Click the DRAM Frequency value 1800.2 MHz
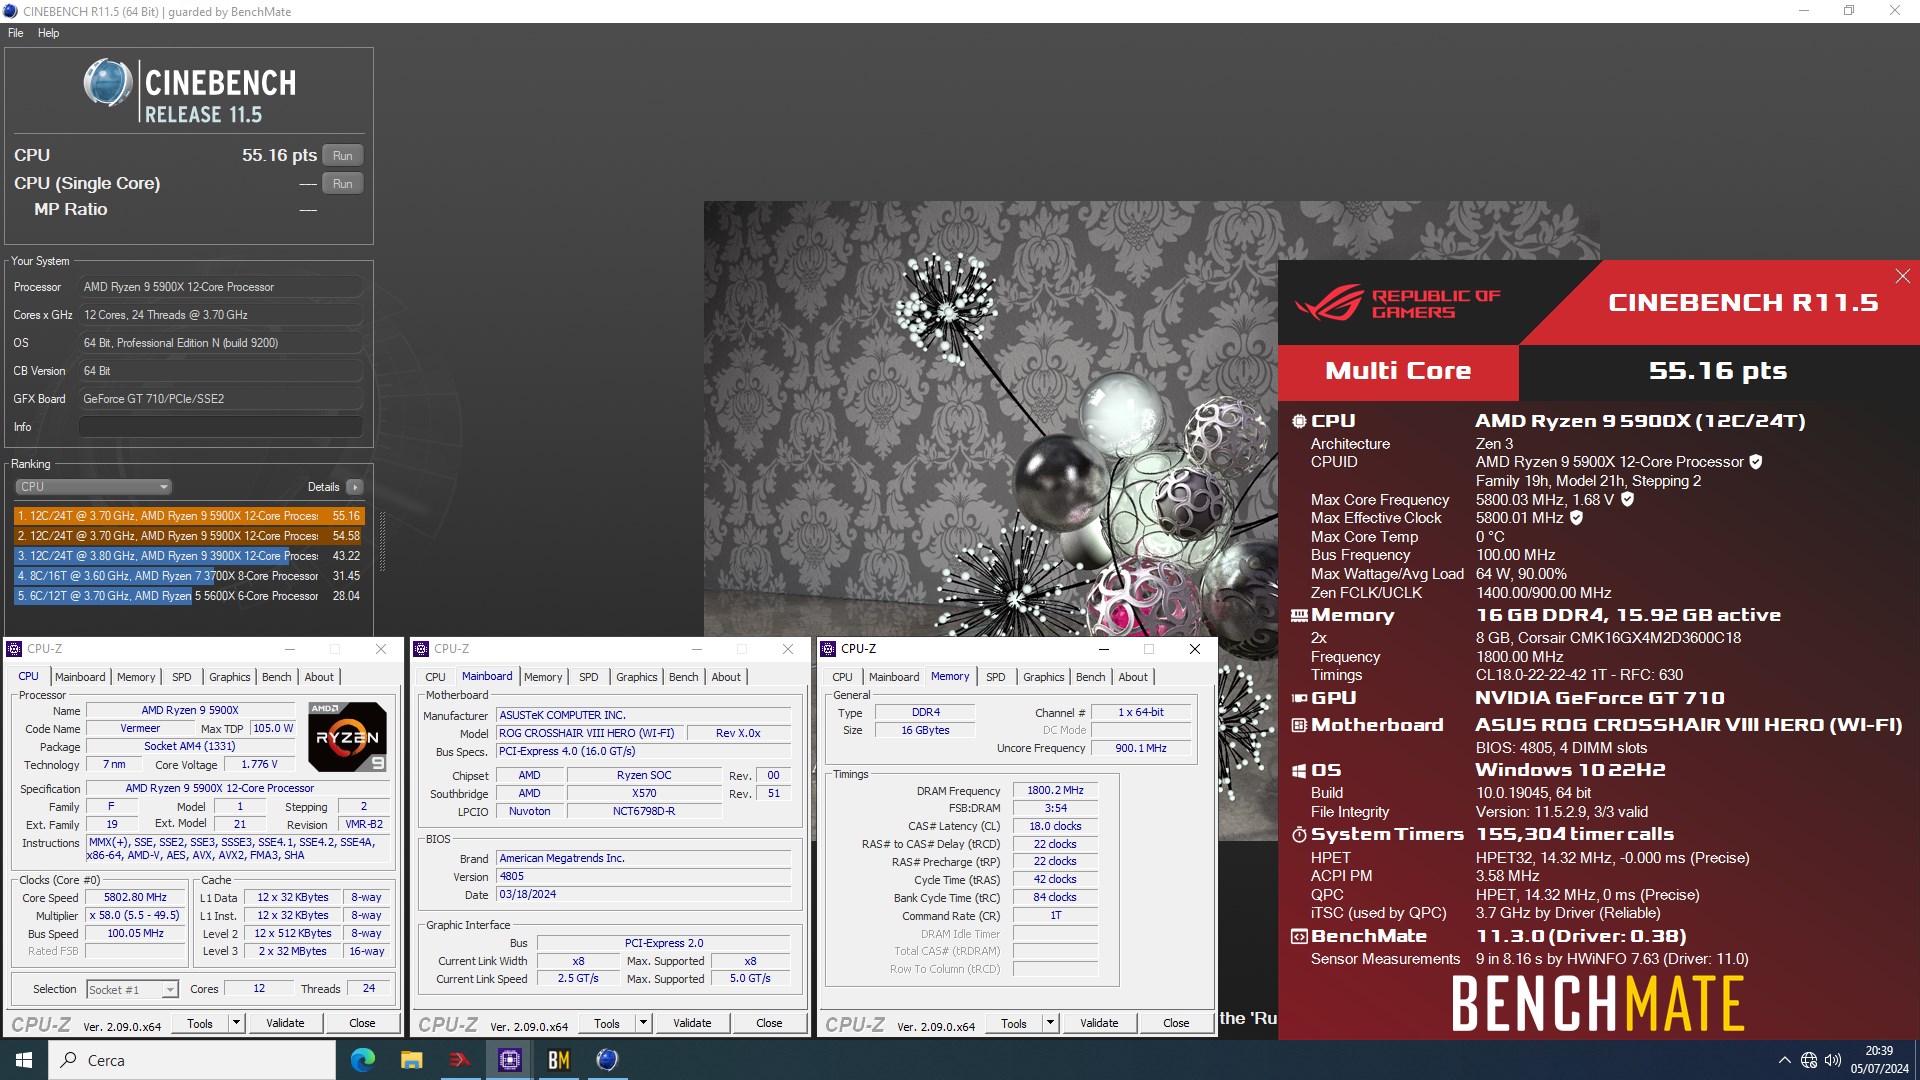 click(1055, 790)
